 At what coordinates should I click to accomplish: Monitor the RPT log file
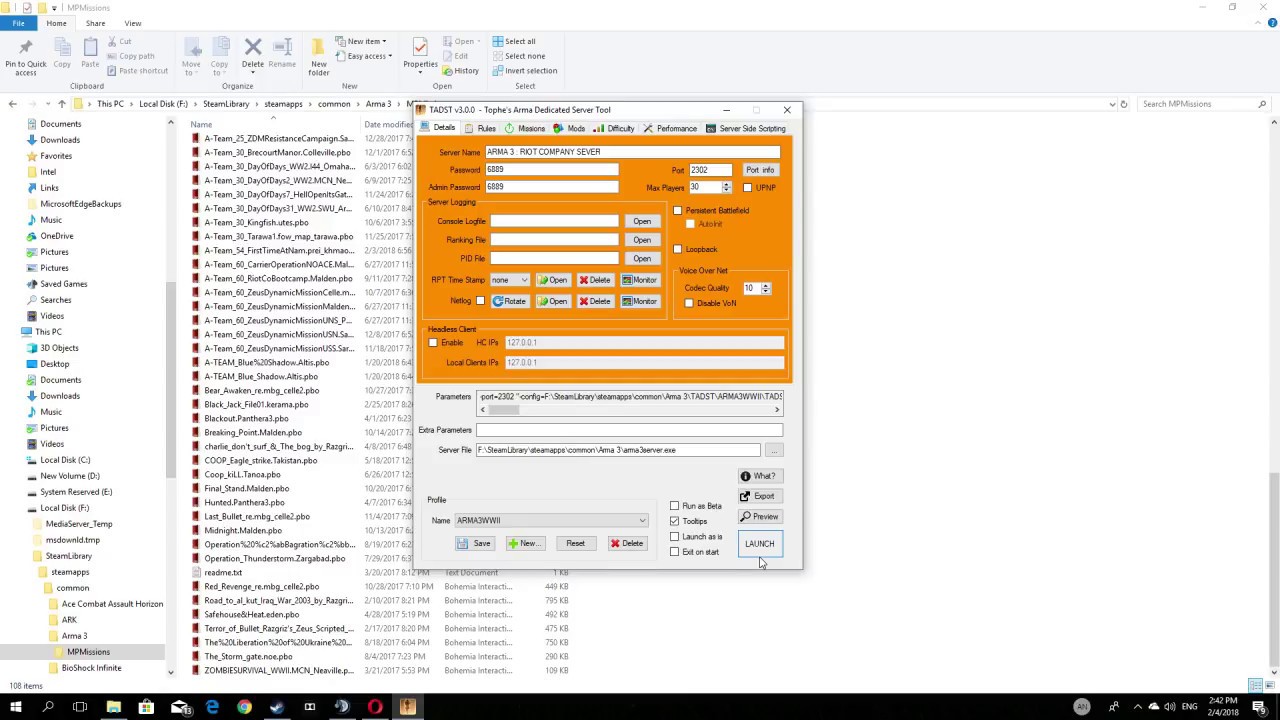pos(640,280)
